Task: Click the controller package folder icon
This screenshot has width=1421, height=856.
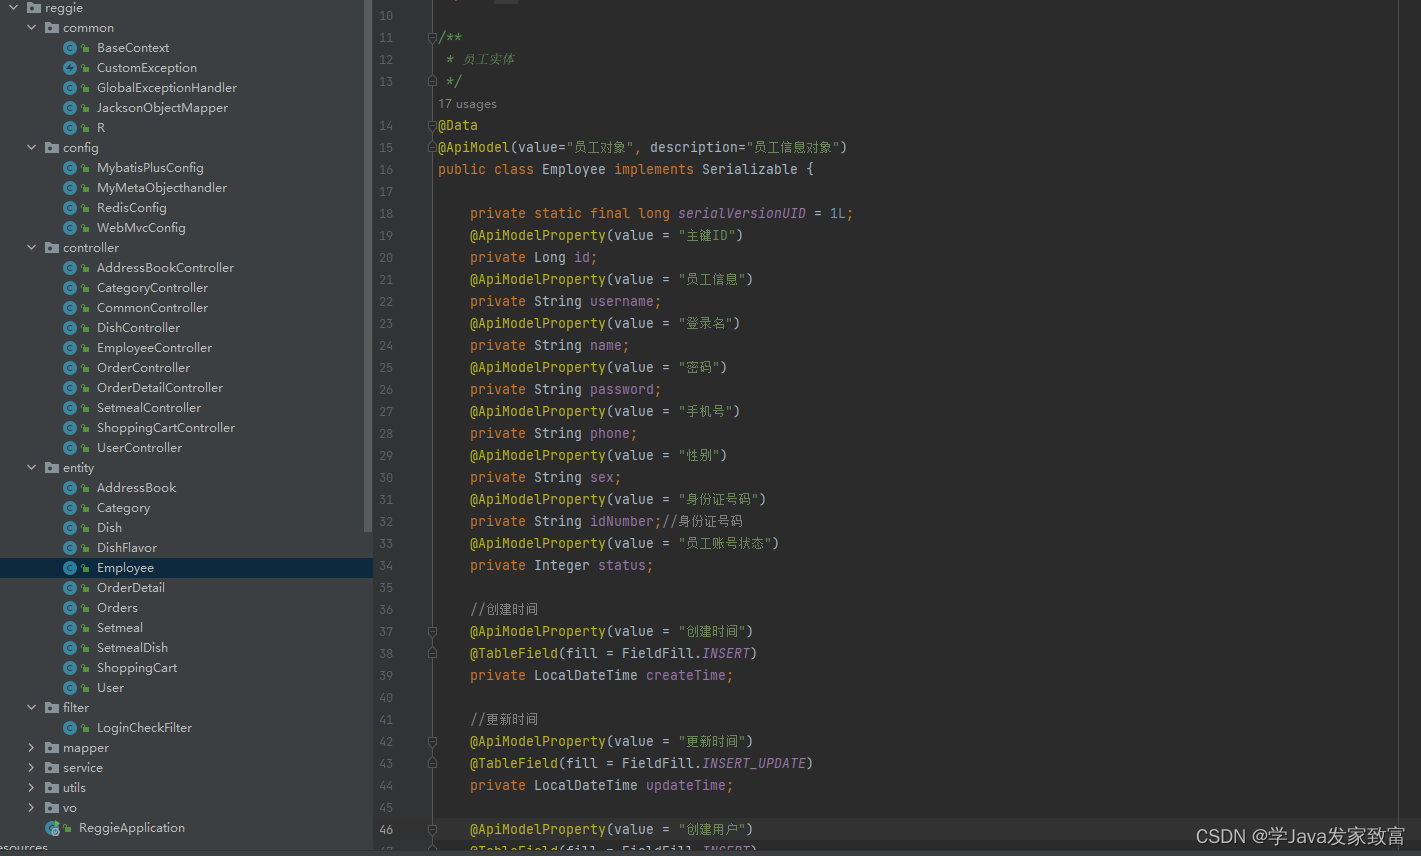Action: (x=52, y=248)
